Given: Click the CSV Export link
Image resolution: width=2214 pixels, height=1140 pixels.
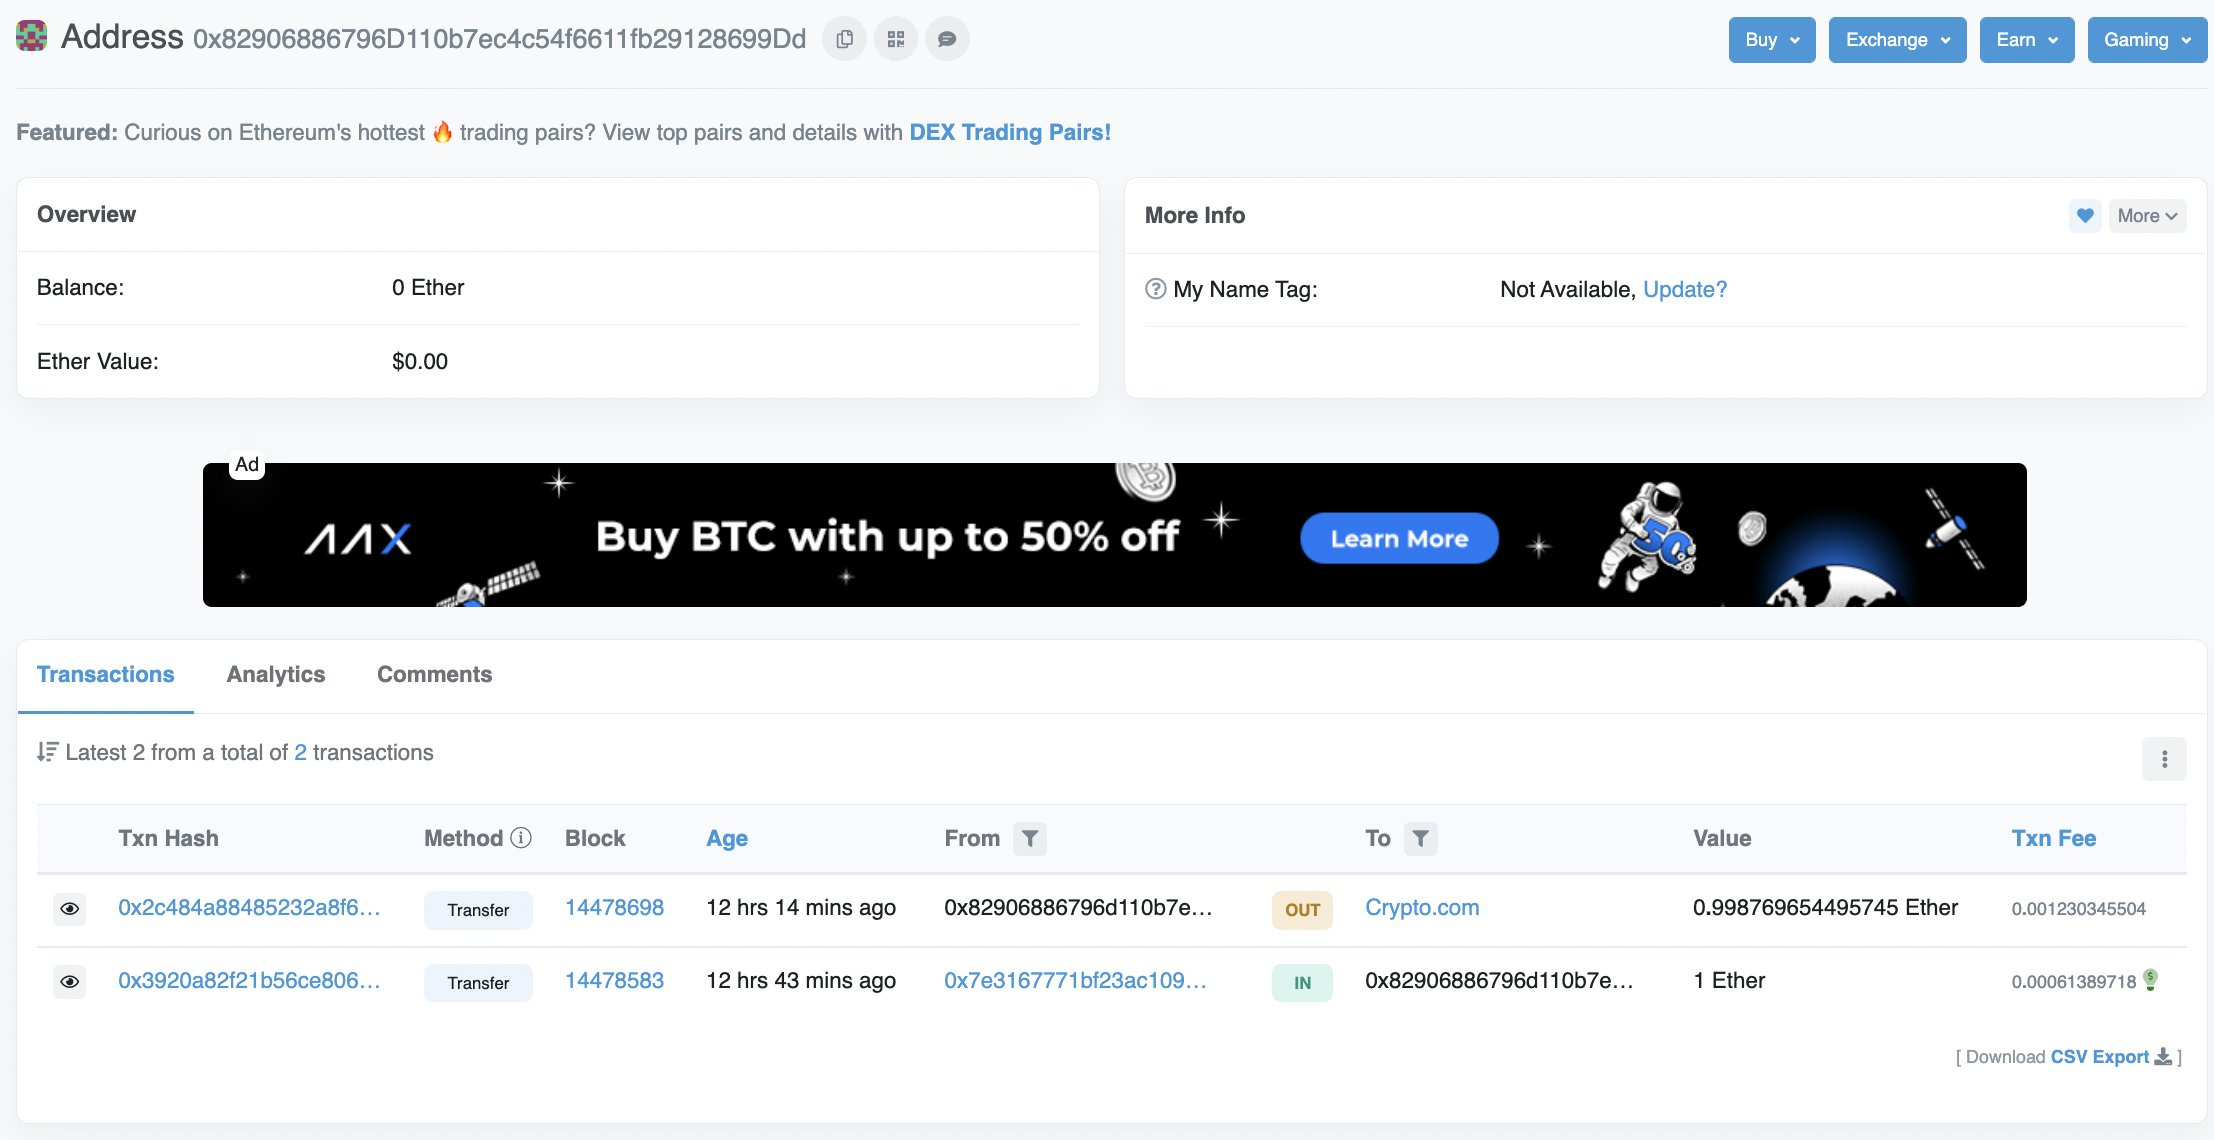Looking at the screenshot, I should tap(2099, 1057).
